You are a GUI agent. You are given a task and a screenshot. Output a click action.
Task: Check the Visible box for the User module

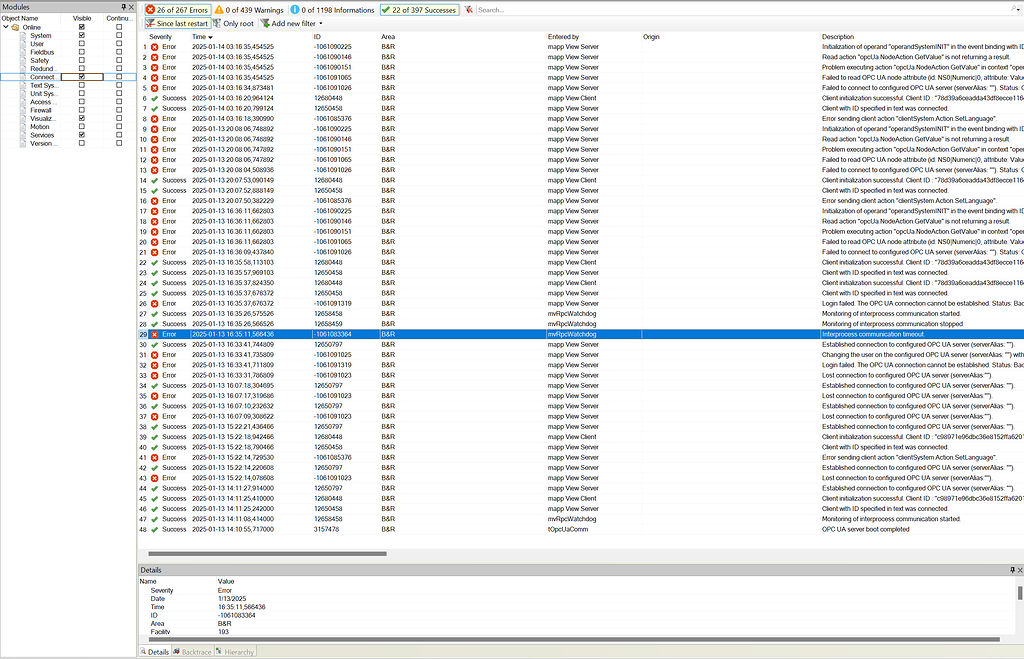point(82,43)
